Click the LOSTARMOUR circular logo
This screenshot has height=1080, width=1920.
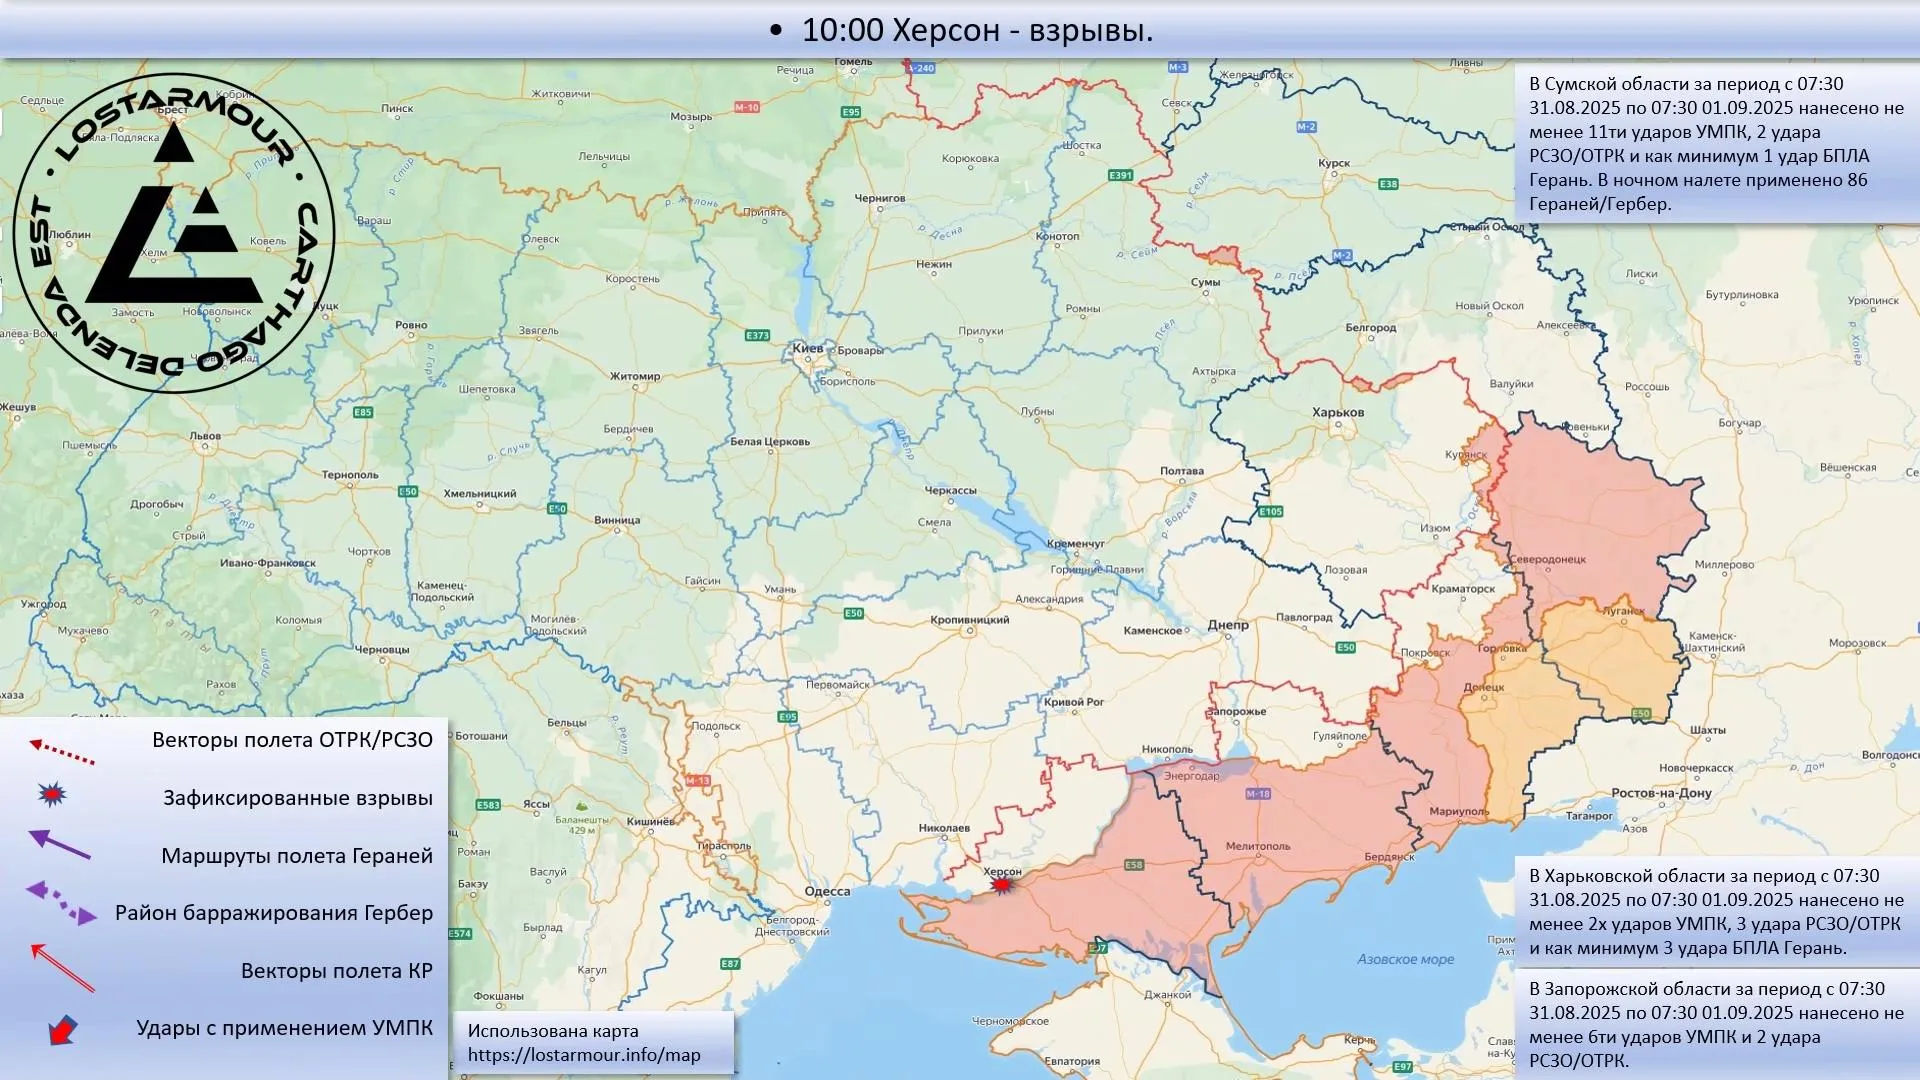[175, 233]
